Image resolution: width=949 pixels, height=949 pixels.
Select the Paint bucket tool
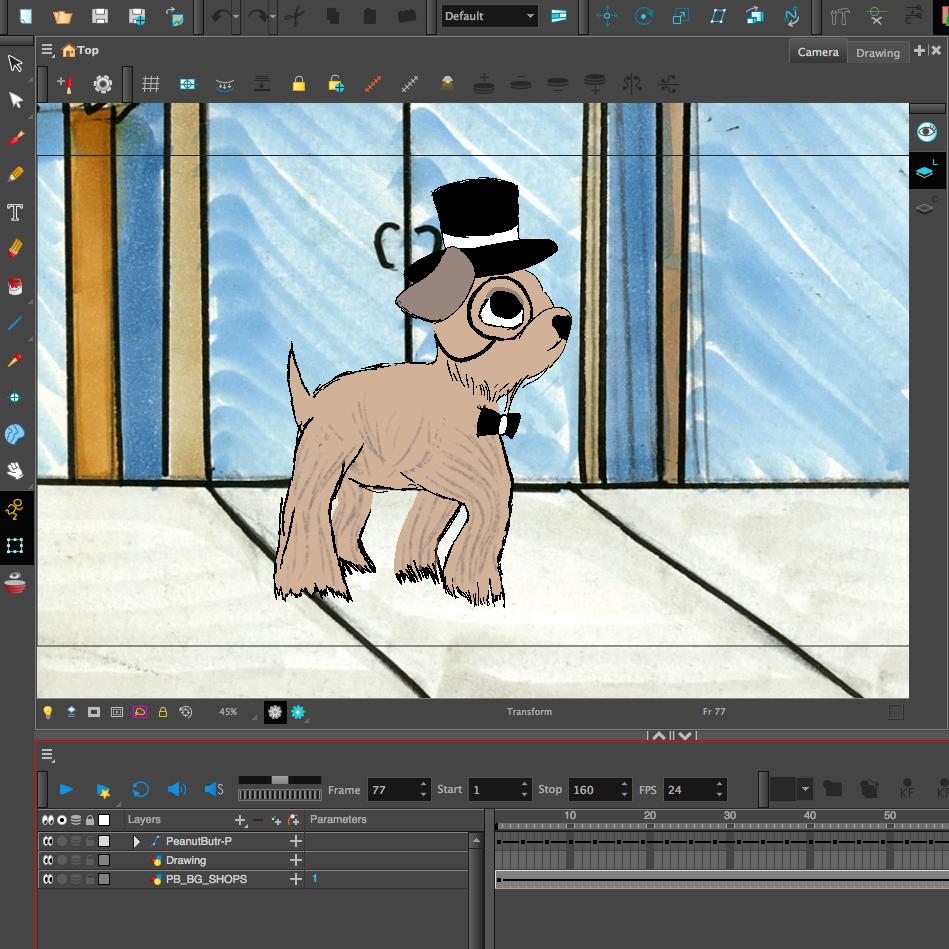coord(15,286)
